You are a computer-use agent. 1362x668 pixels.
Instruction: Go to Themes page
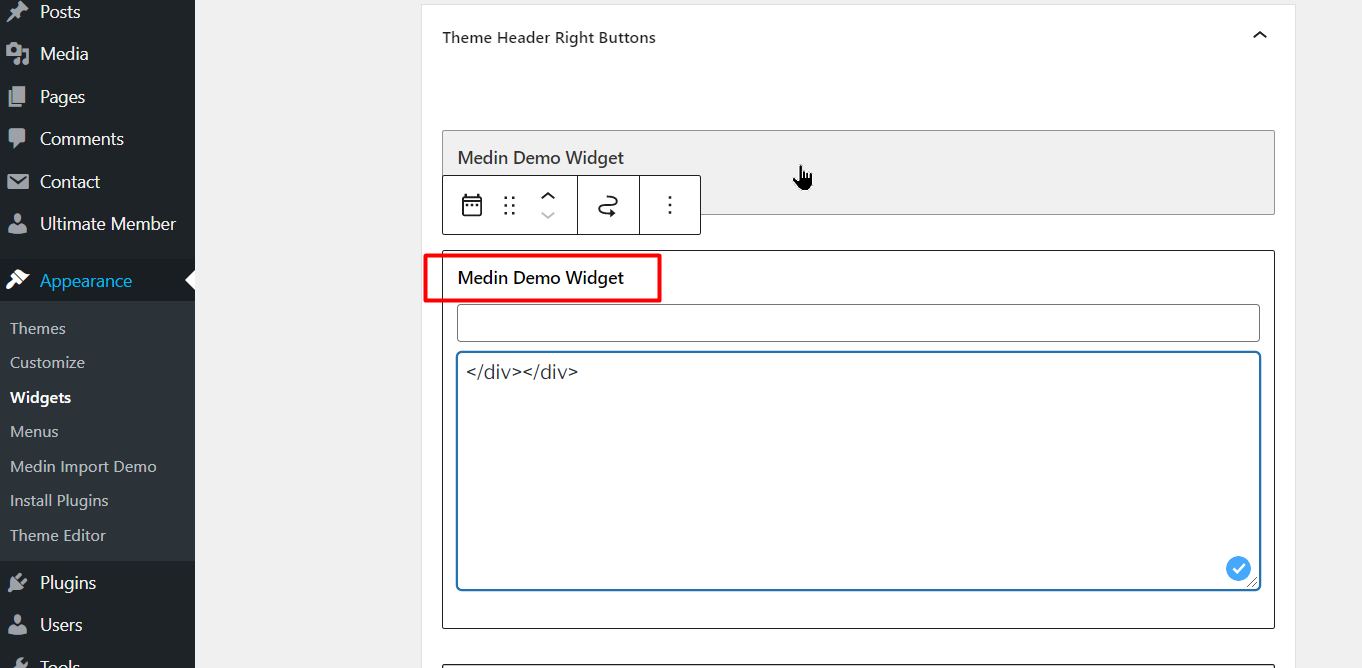(x=38, y=328)
